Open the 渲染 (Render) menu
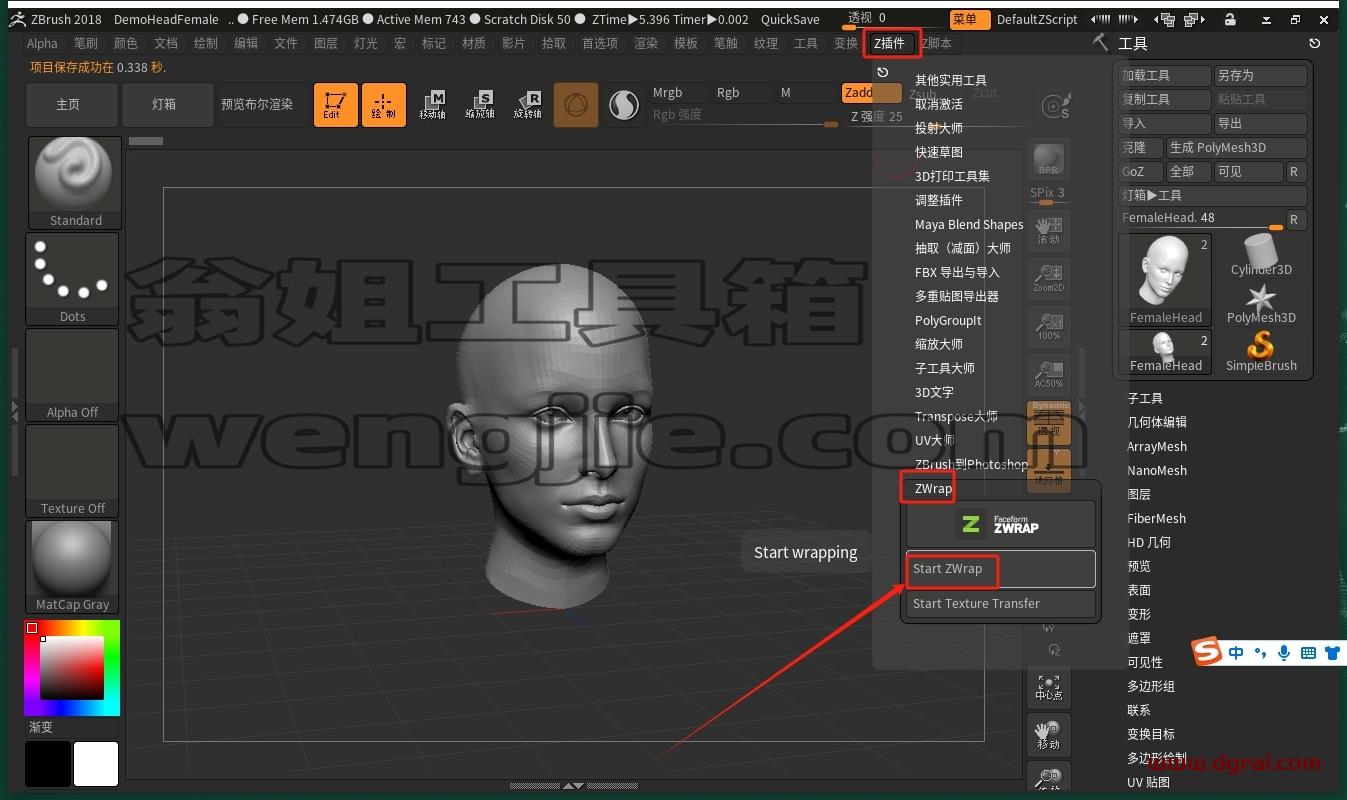1347x800 pixels. pyautogui.click(x=646, y=43)
